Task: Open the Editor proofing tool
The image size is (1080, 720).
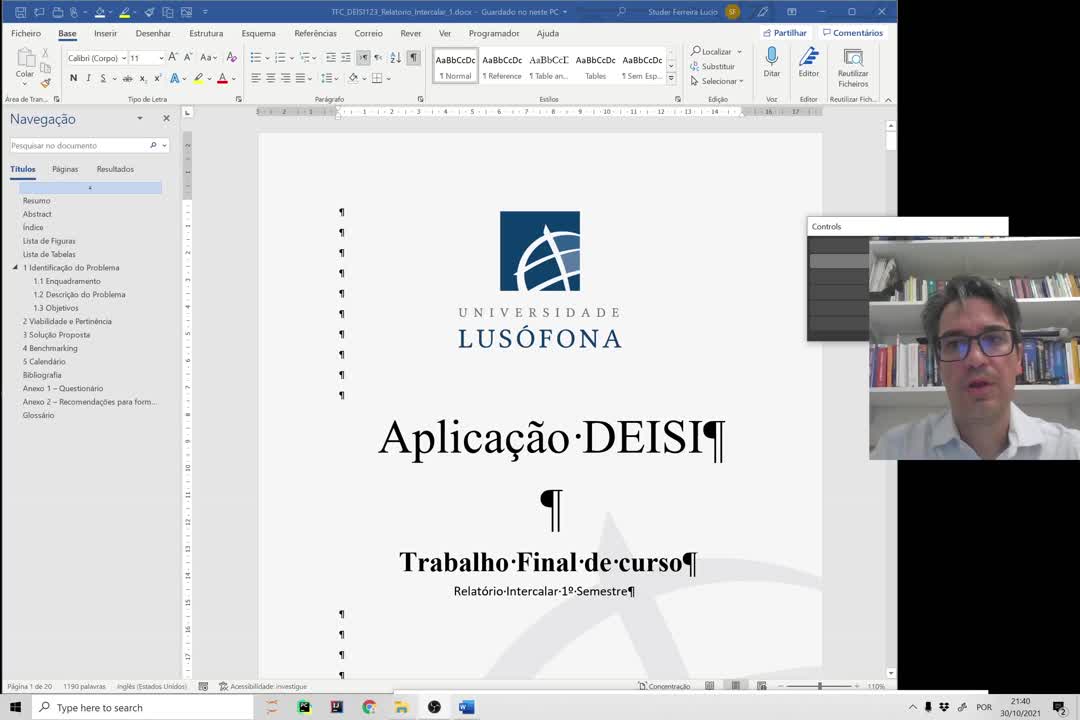Action: coord(809,62)
